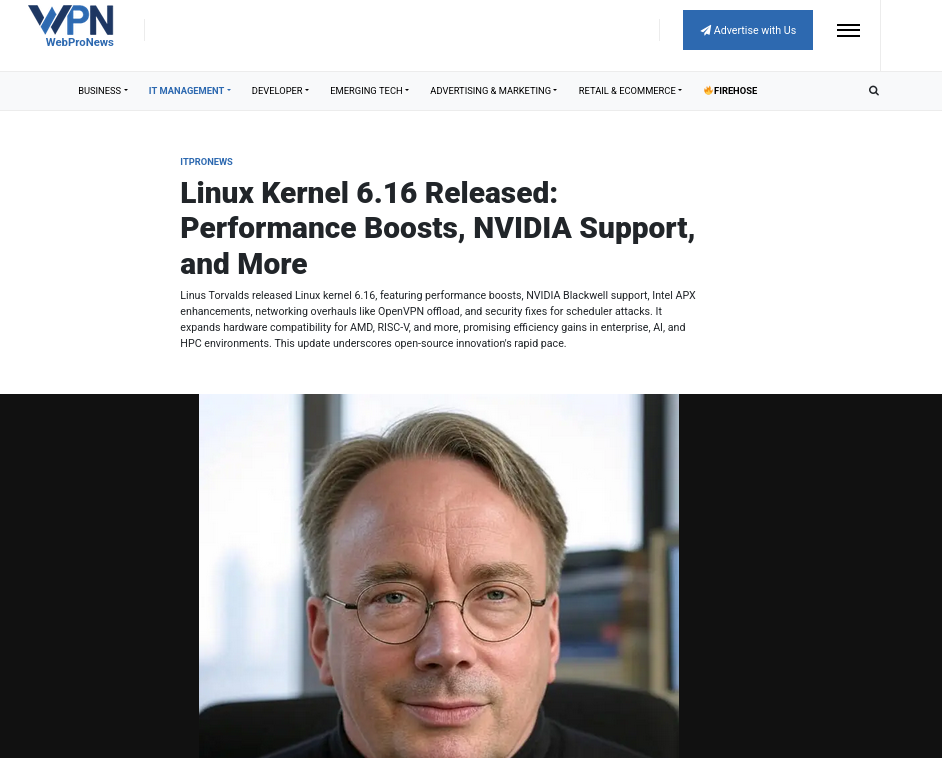Follow the ITPRONEWS category link
Viewport: 942px width, 758px height.
click(206, 162)
